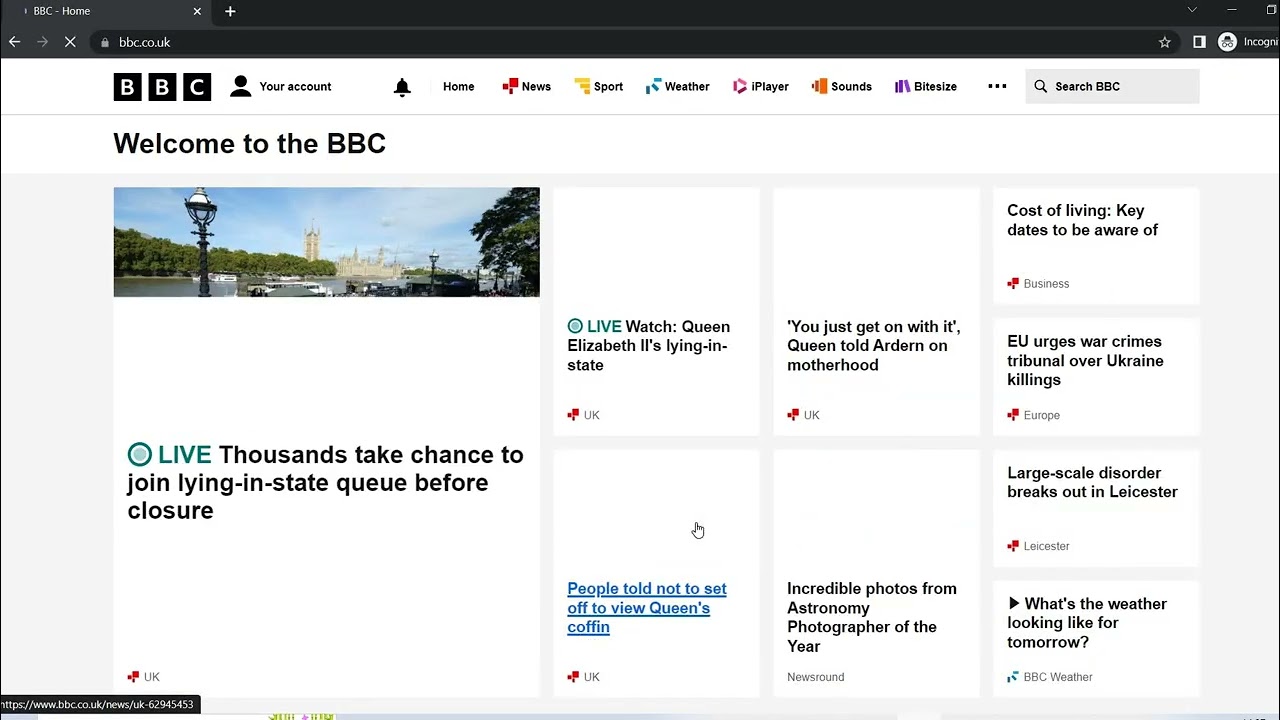Stop the page loading in the browser toolbar

click(x=70, y=42)
